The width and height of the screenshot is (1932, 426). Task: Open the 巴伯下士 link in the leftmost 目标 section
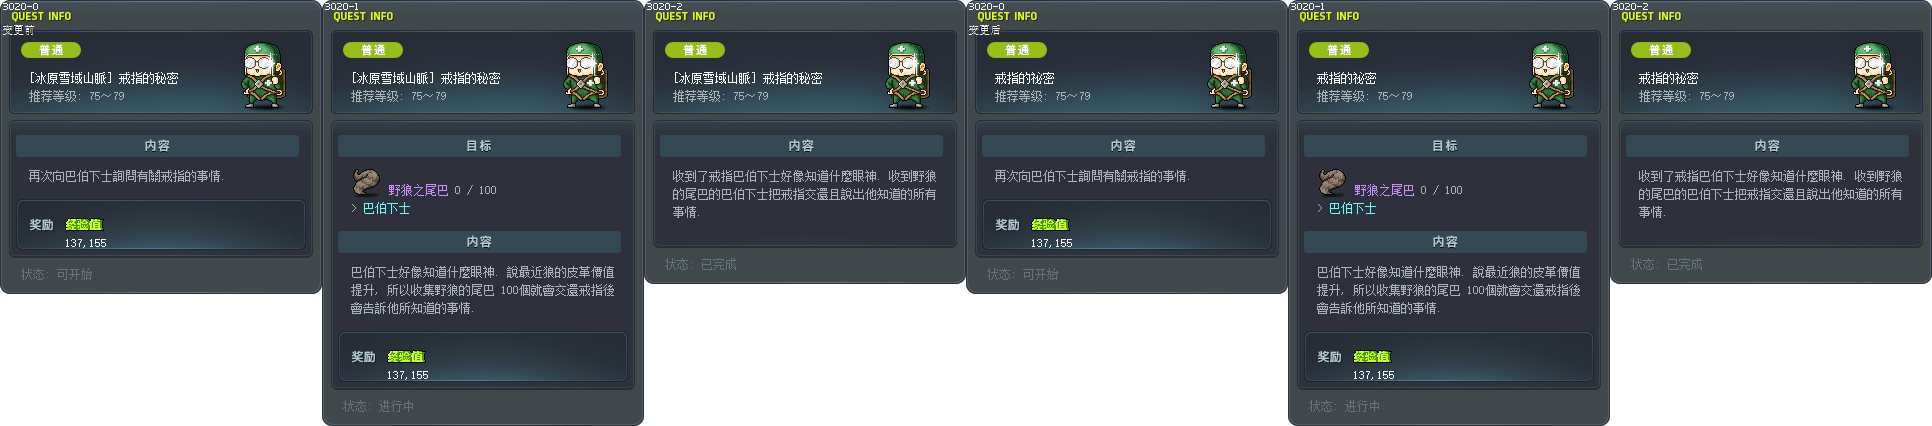click(x=386, y=209)
